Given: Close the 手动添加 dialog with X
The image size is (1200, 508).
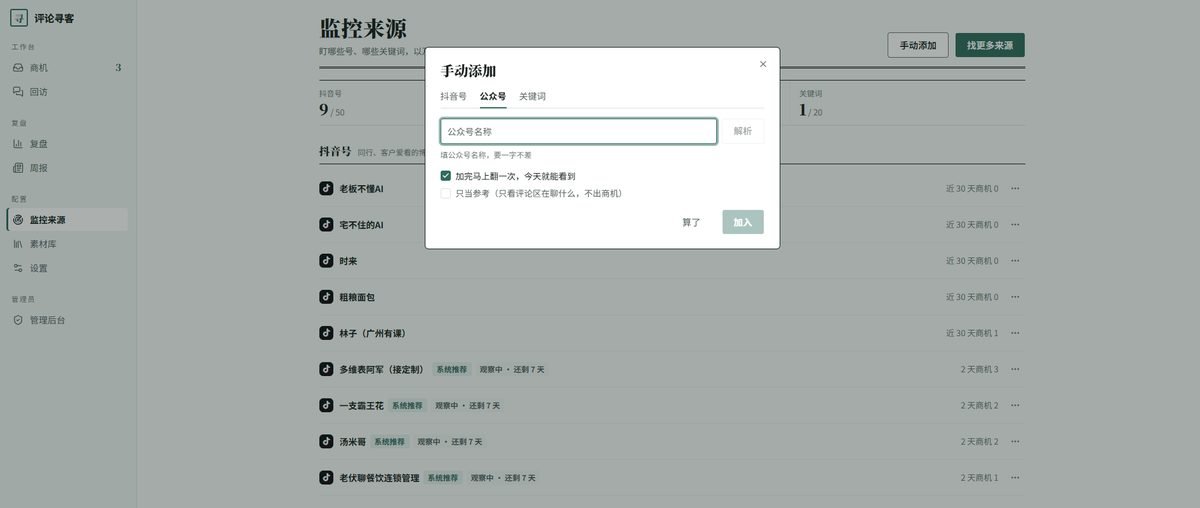Looking at the screenshot, I should [763, 64].
